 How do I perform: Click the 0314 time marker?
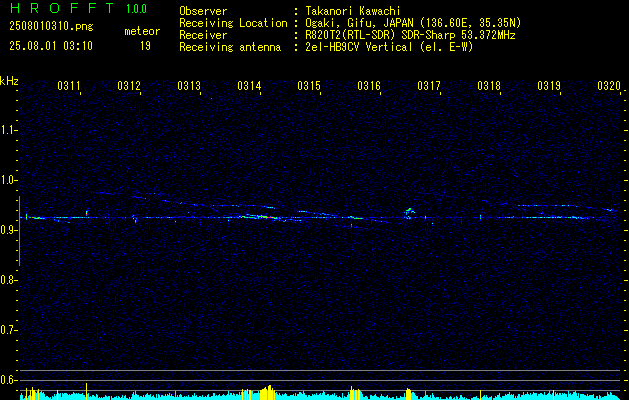(x=249, y=85)
